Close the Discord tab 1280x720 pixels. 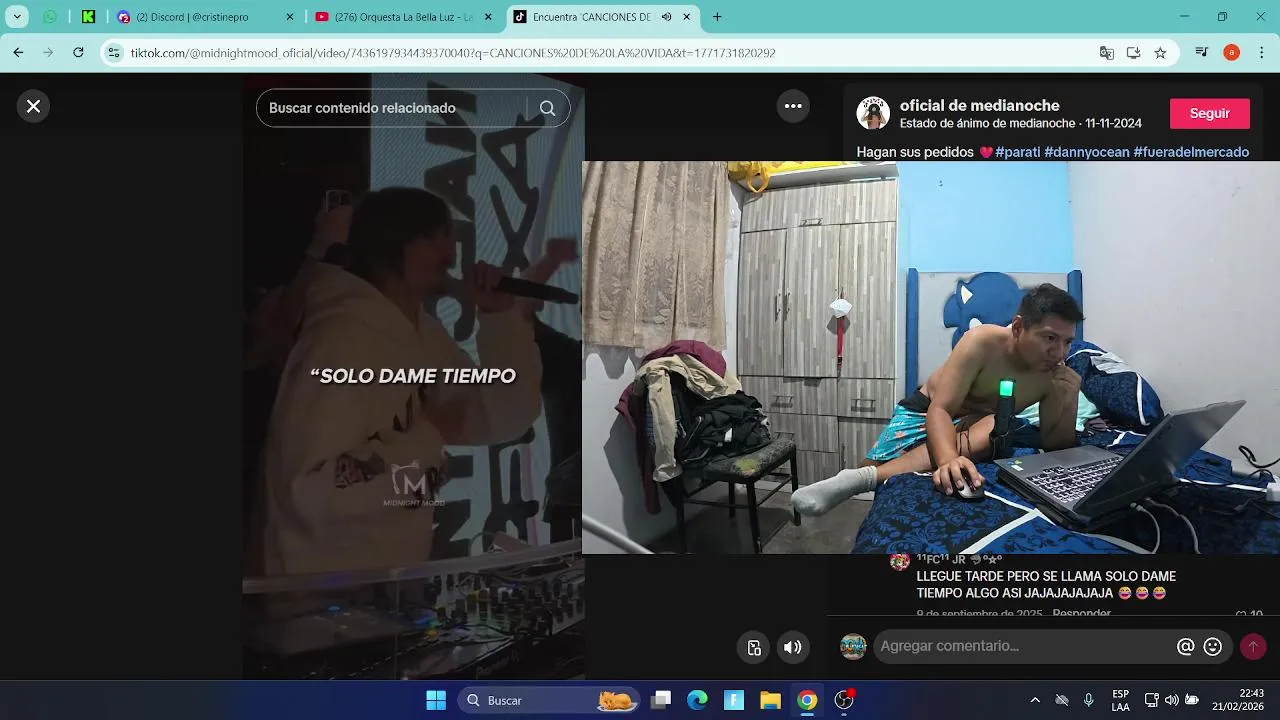tap(290, 17)
